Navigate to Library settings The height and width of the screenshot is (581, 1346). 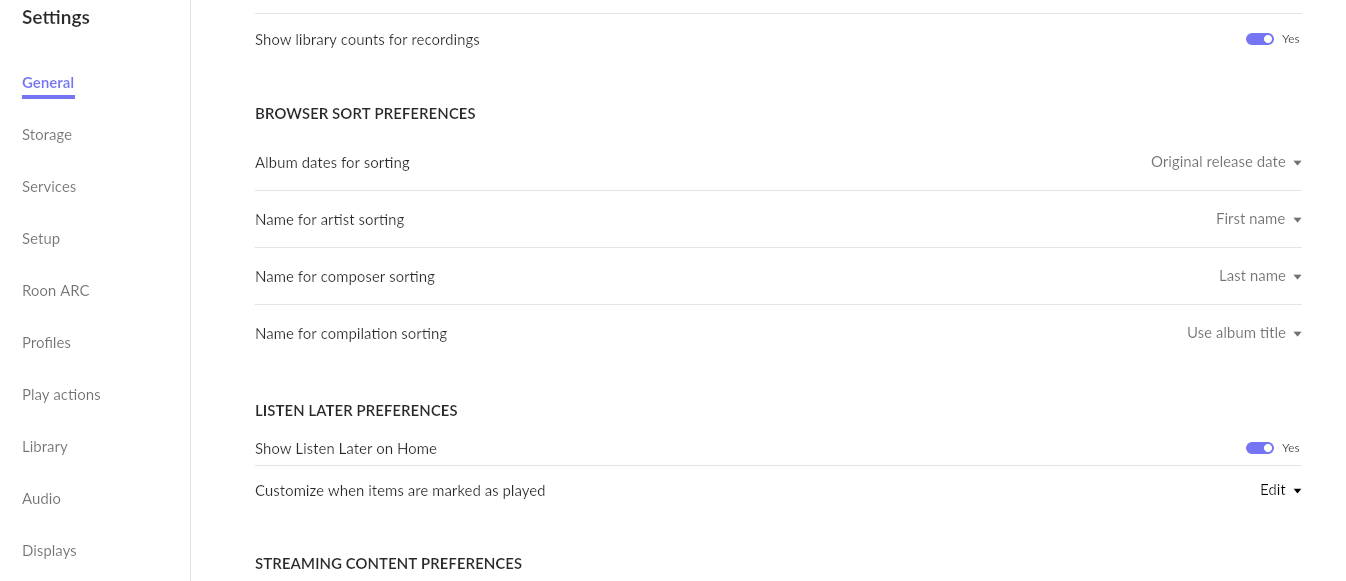point(45,447)
